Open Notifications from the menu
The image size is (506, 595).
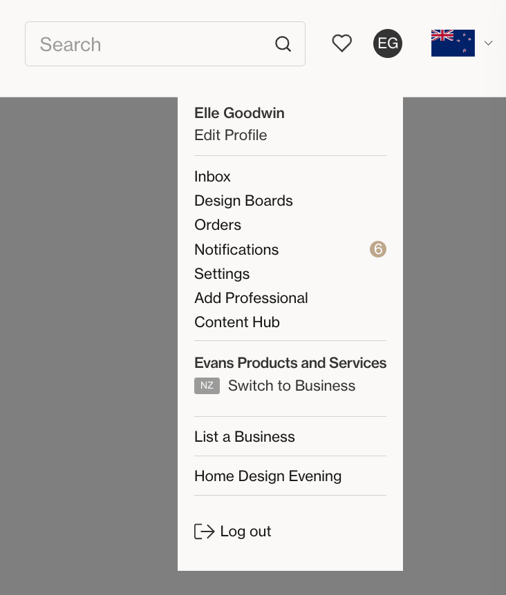pos(236,250)
